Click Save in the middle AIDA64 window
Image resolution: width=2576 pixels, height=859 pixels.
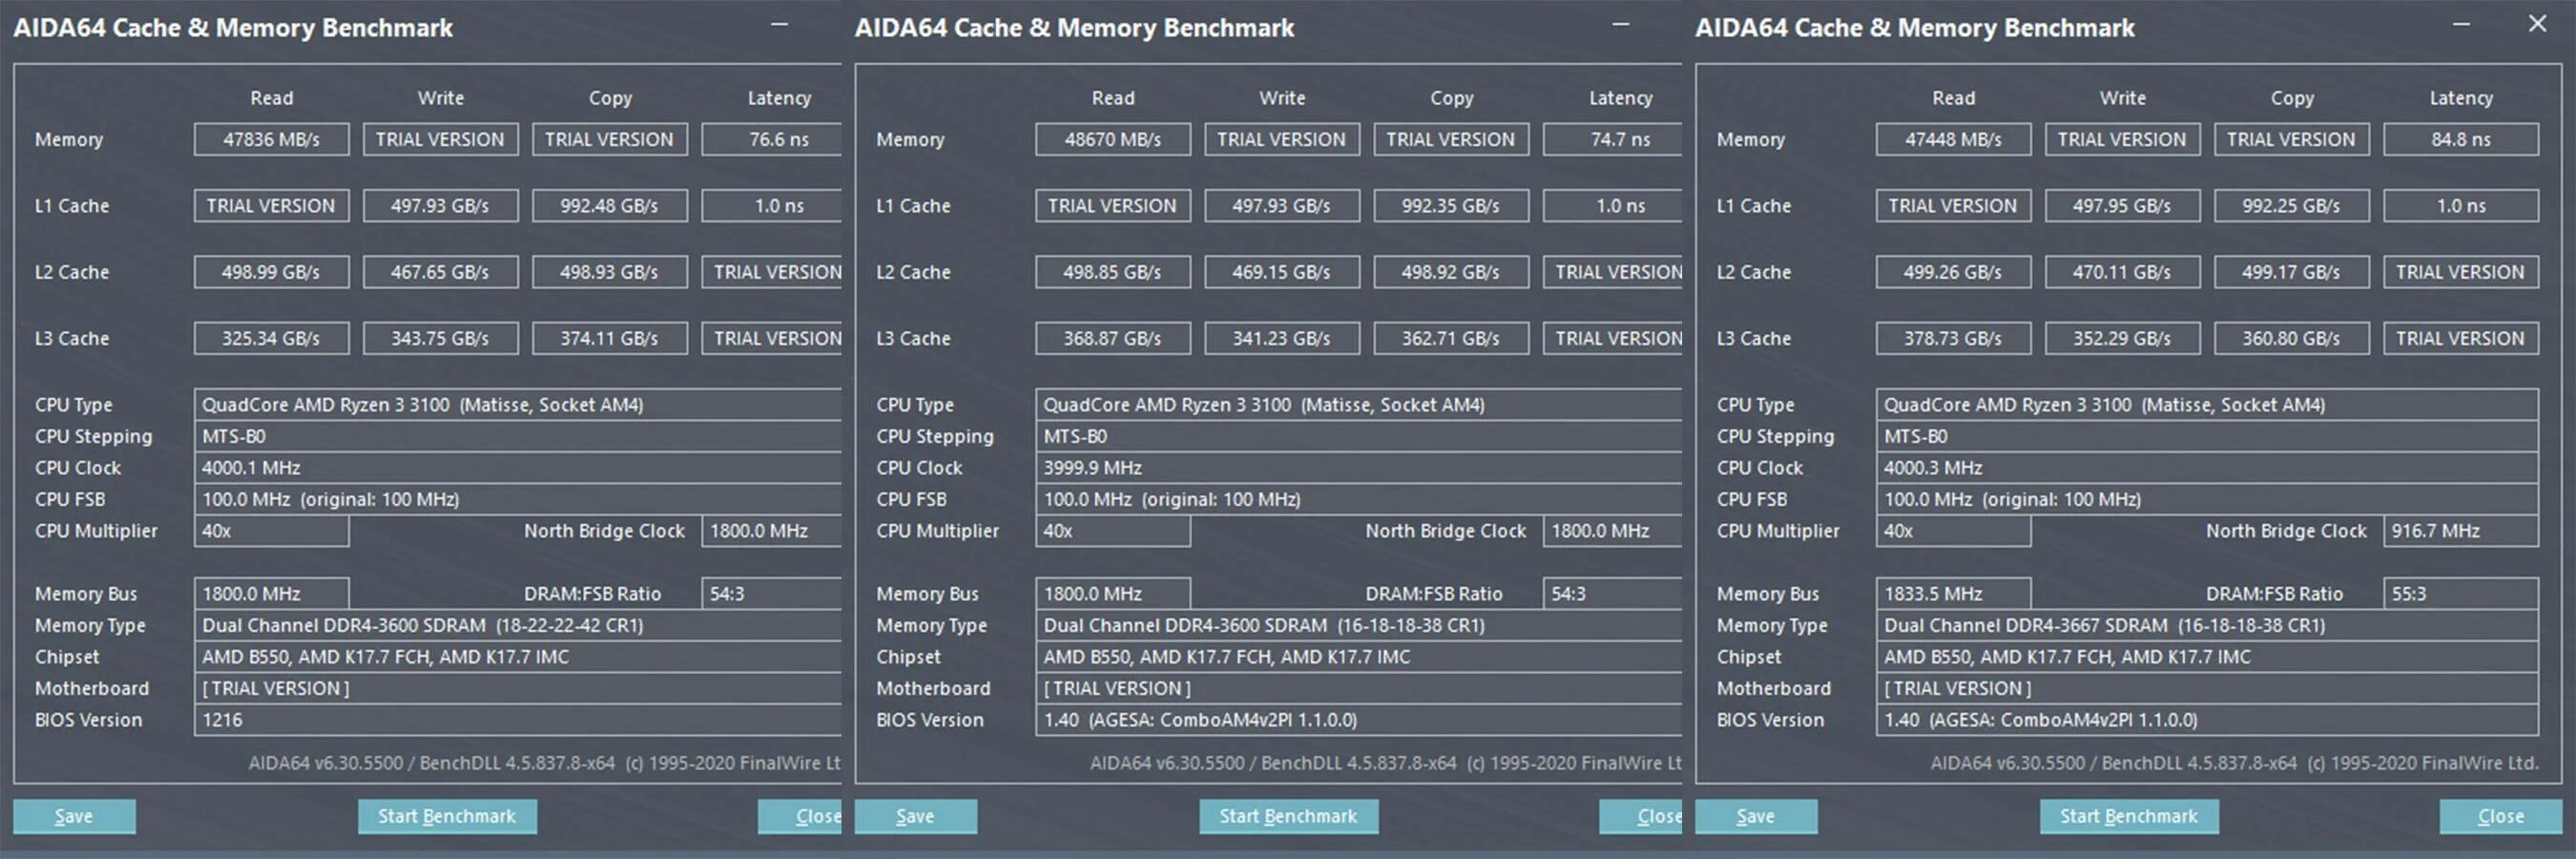click(915, 816)
